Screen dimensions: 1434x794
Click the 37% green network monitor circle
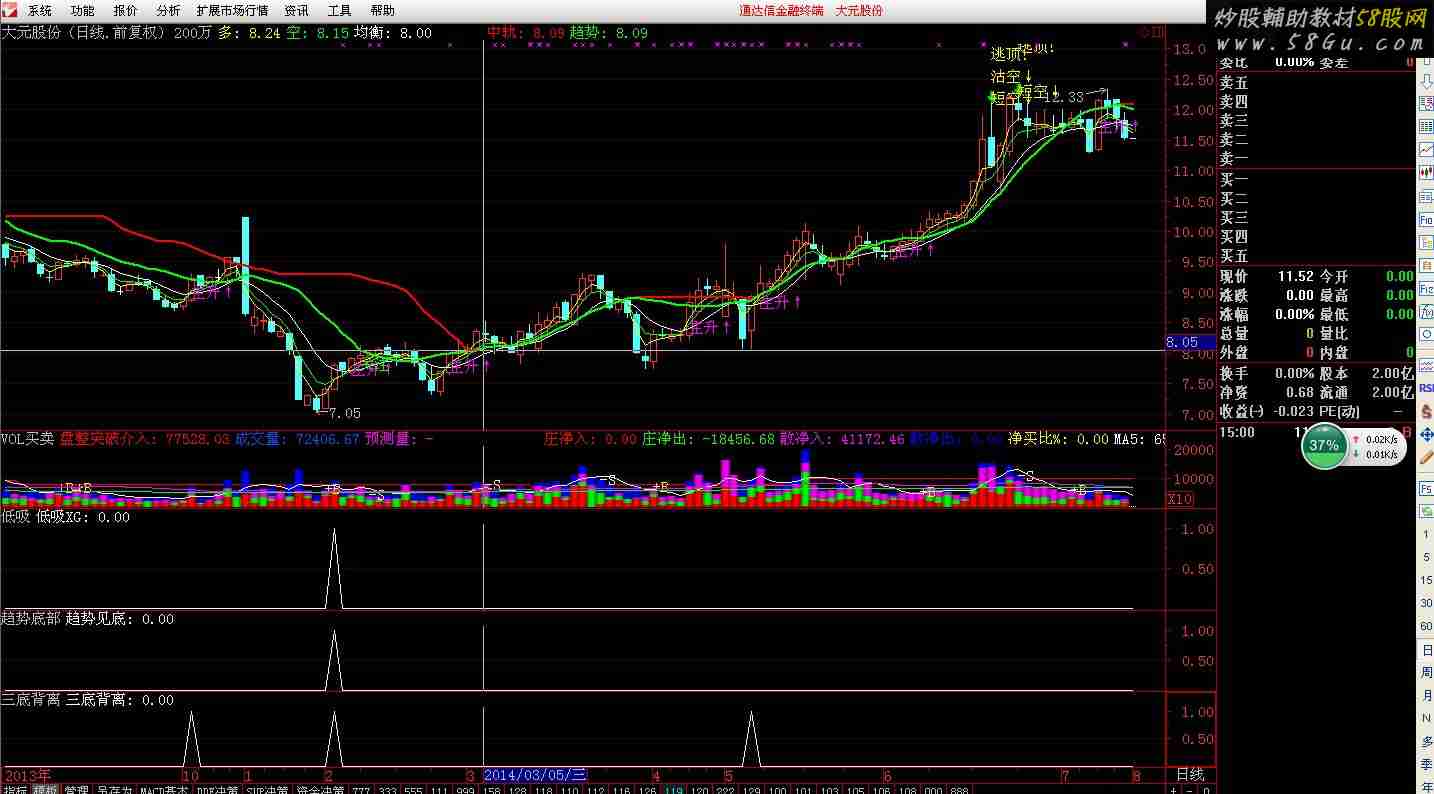click(1324, 445)
